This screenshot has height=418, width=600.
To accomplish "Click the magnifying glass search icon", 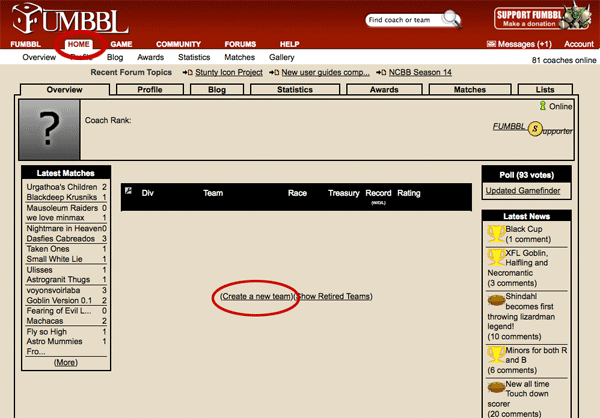I will click(452, 19).
